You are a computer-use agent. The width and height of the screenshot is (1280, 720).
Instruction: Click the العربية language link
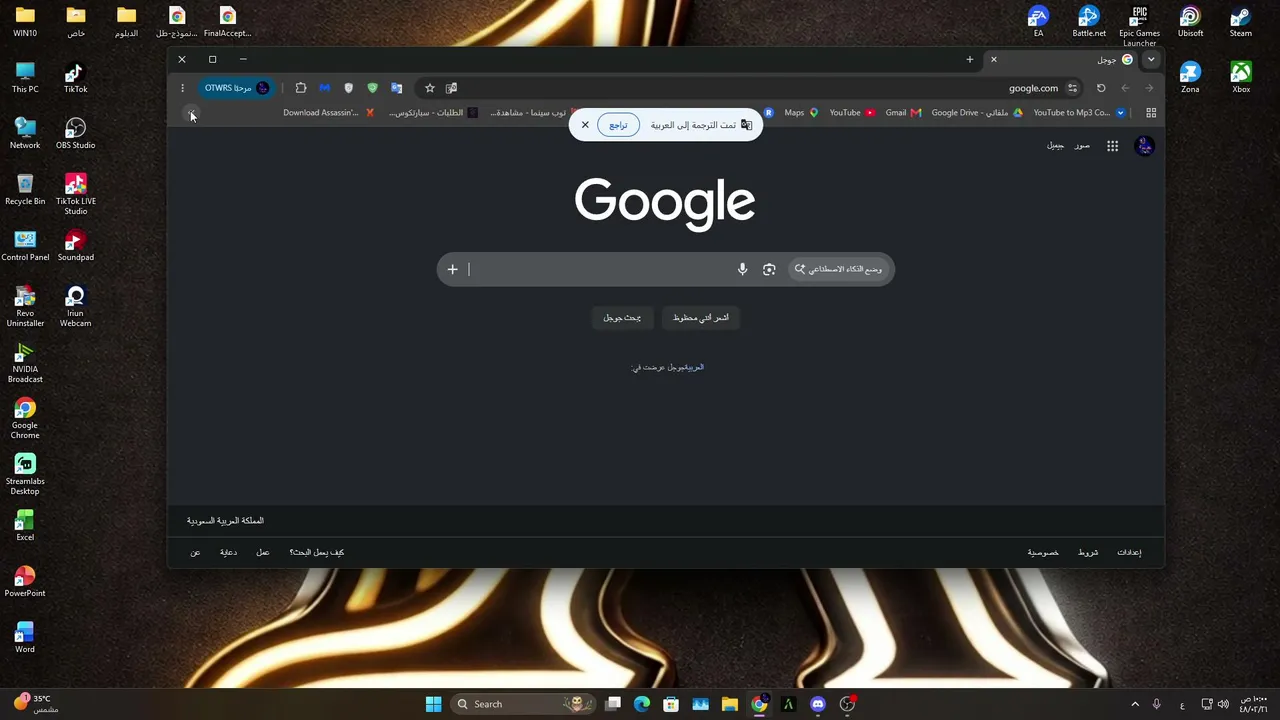coord(694,367)
